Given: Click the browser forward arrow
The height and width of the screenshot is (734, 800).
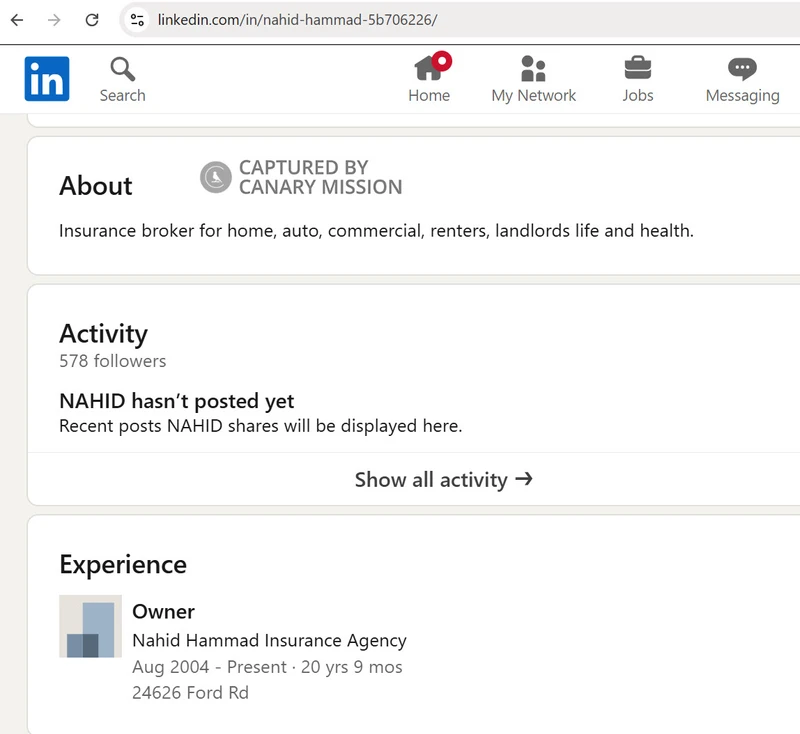Looking at the screenshot, I should 54,20.
